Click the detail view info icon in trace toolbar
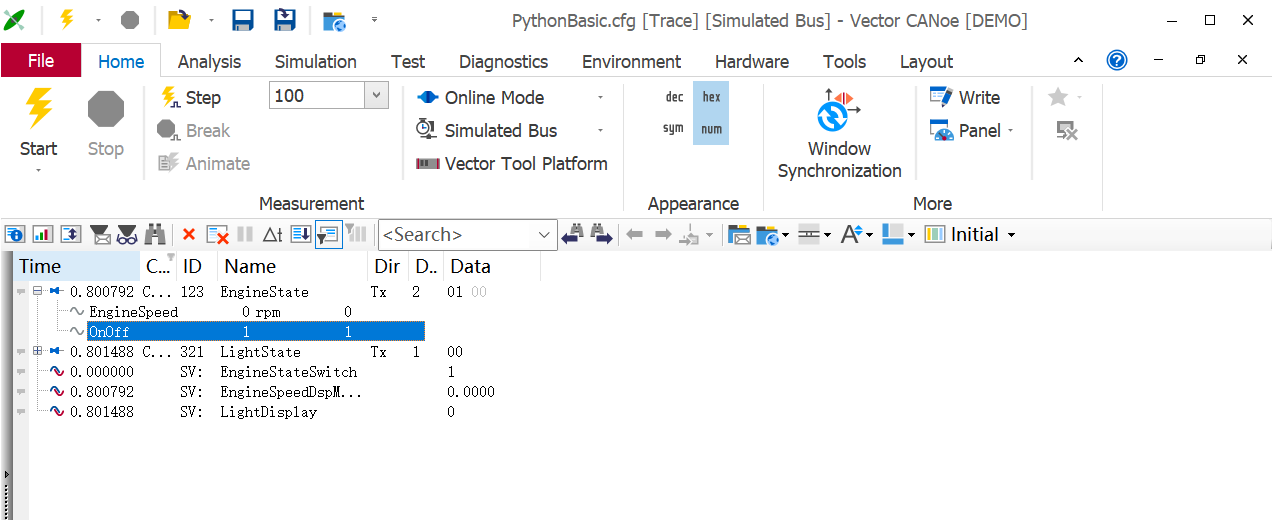 [x=15, y=234]
